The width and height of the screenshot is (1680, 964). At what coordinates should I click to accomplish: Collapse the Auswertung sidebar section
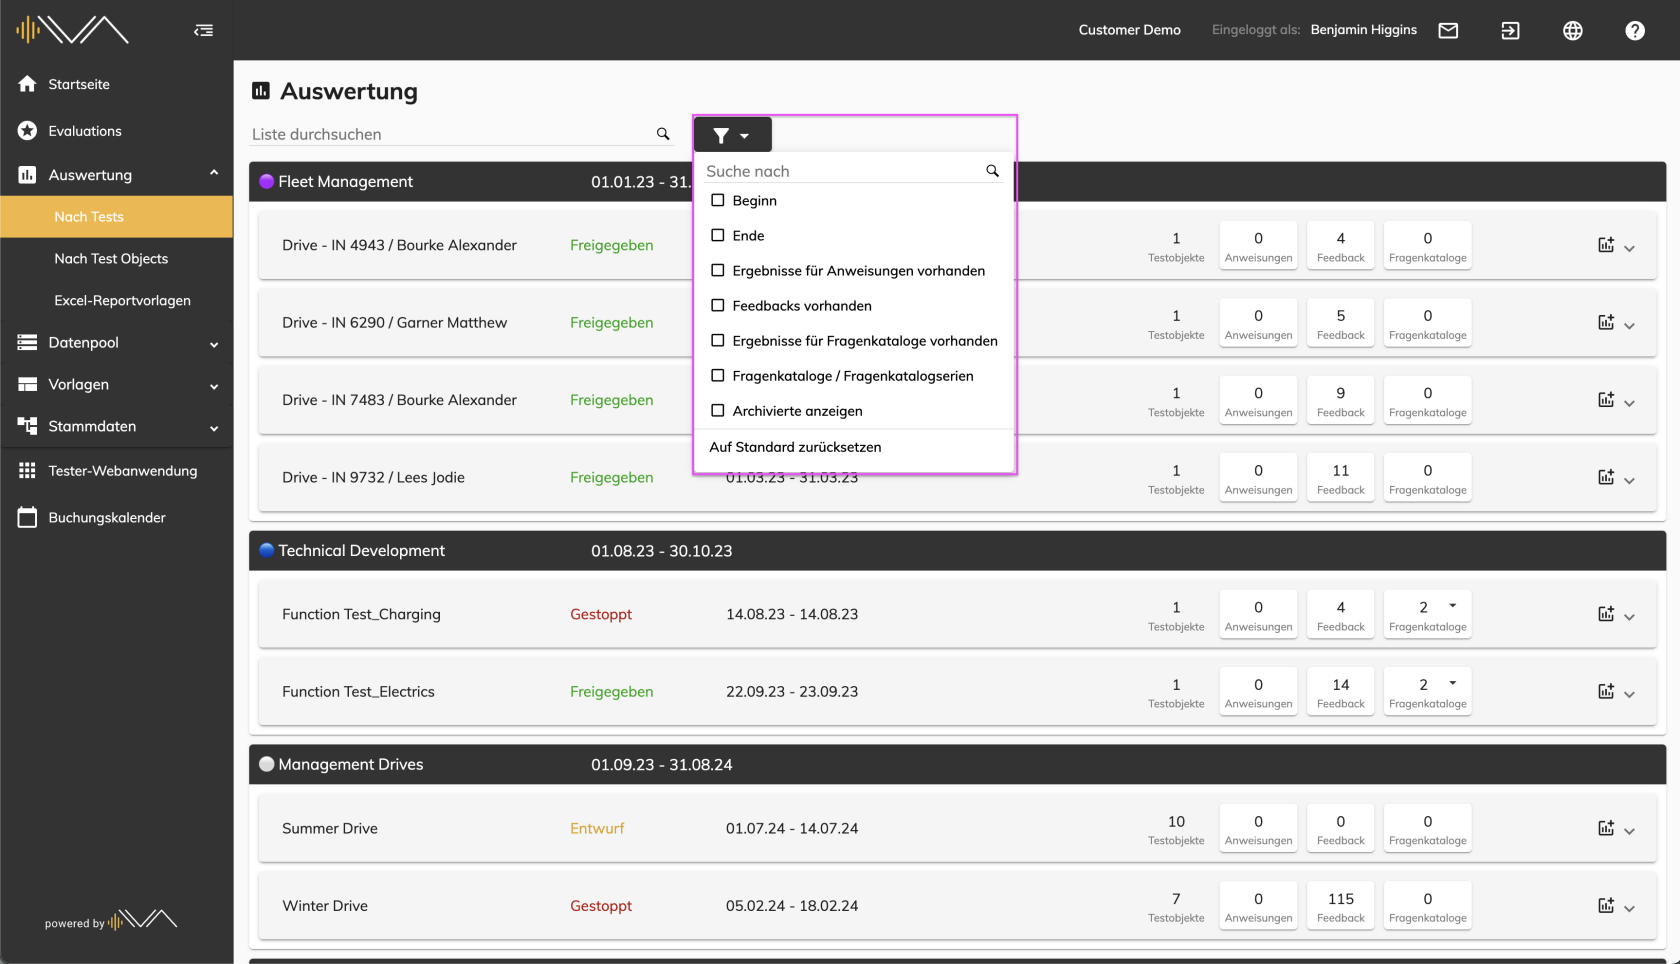(214, 173)
